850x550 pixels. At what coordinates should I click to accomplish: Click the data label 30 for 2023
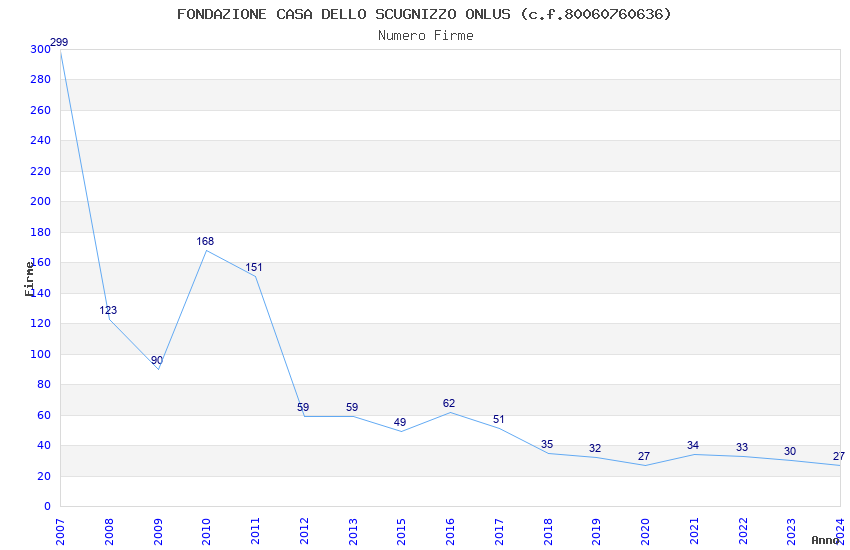[x=790, y=451]
